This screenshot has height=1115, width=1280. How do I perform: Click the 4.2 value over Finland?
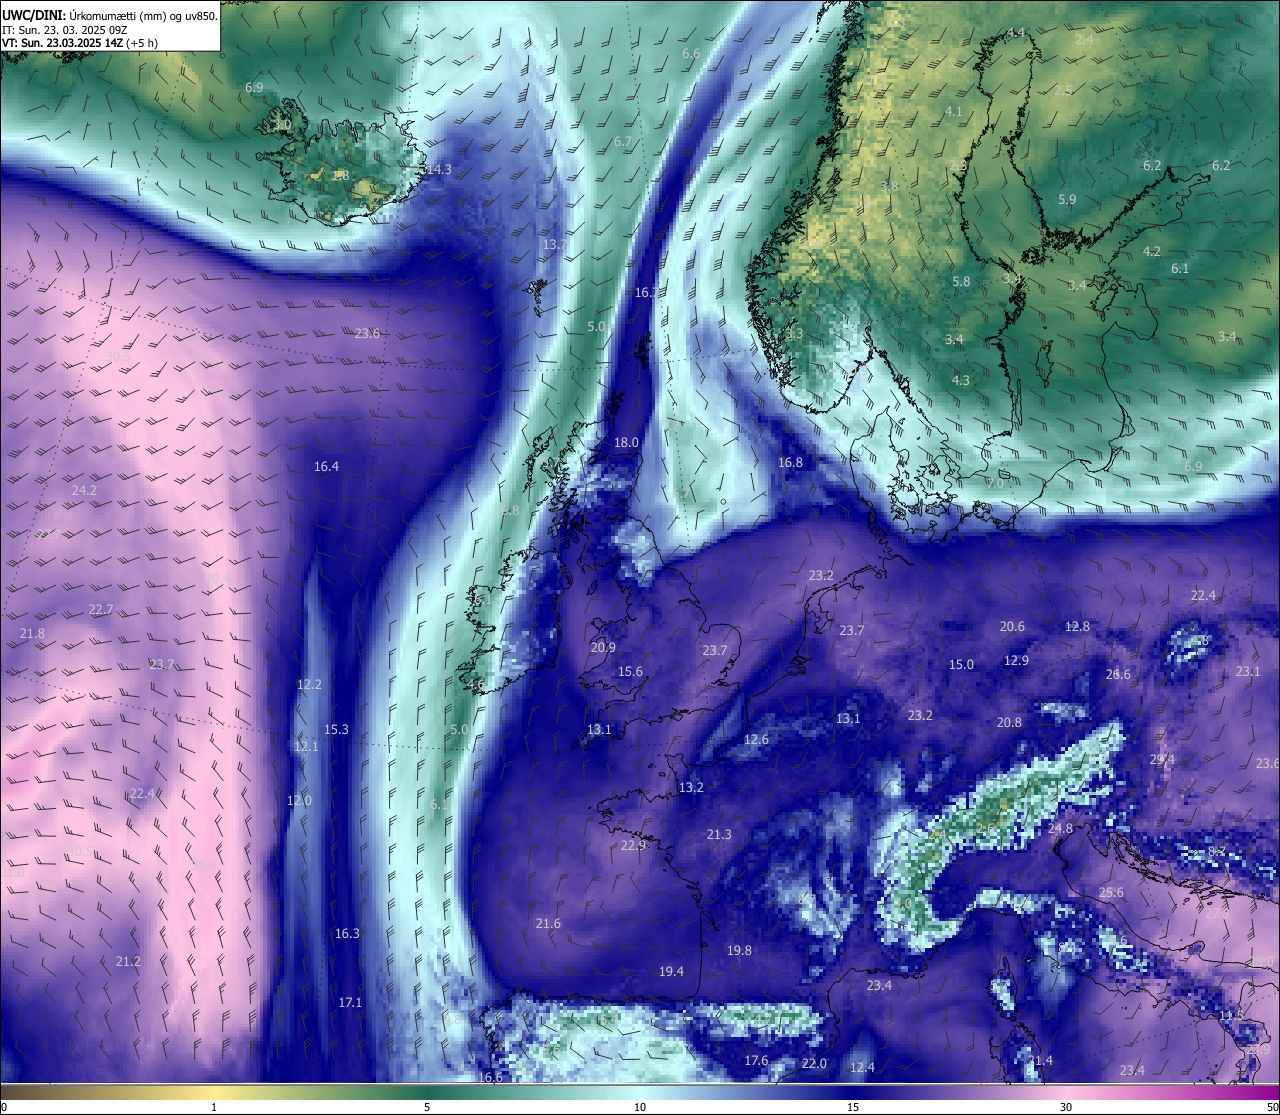pyautogui.click(x=1152, y=252)
